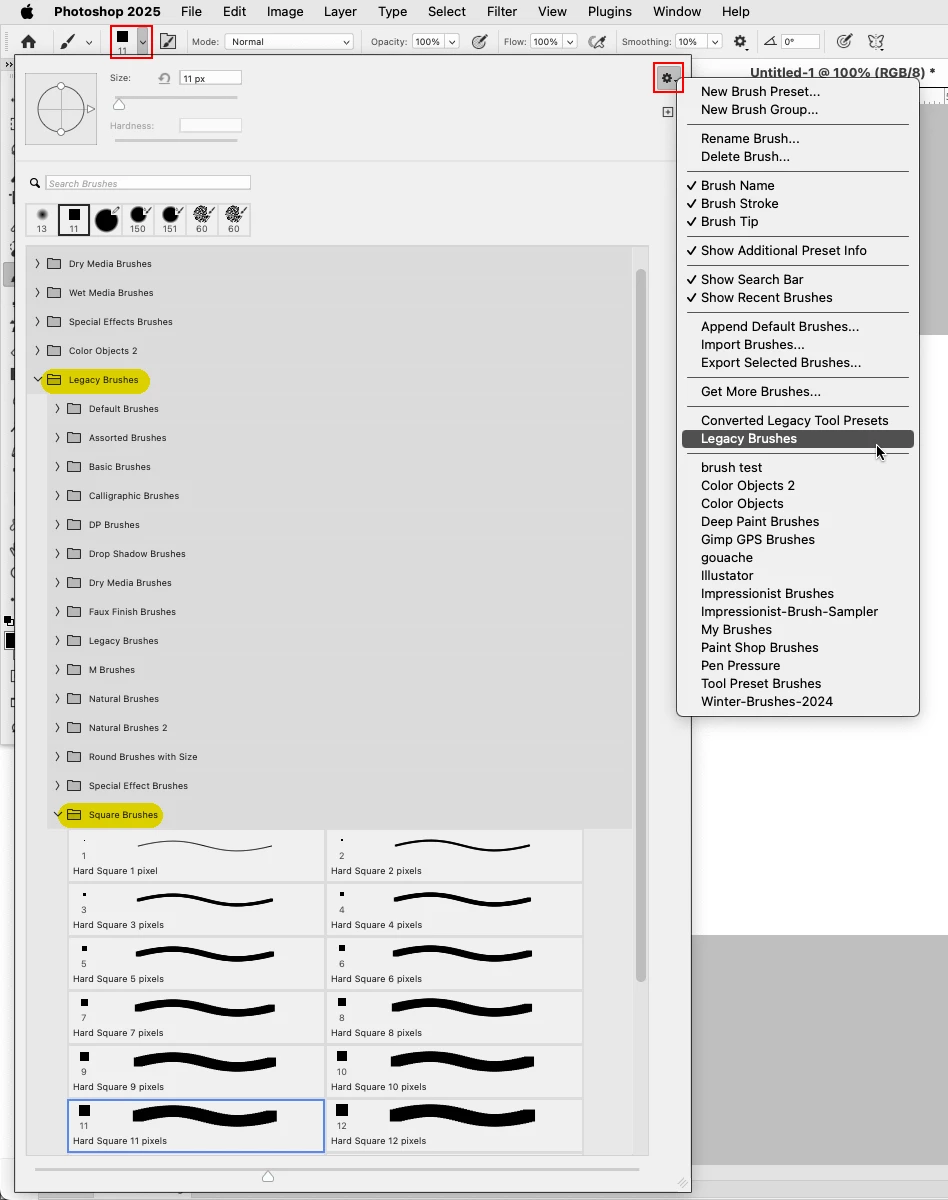Click the brush angle and roundness preview
This screenshot has width=948, height=1200.
(61, 109)
